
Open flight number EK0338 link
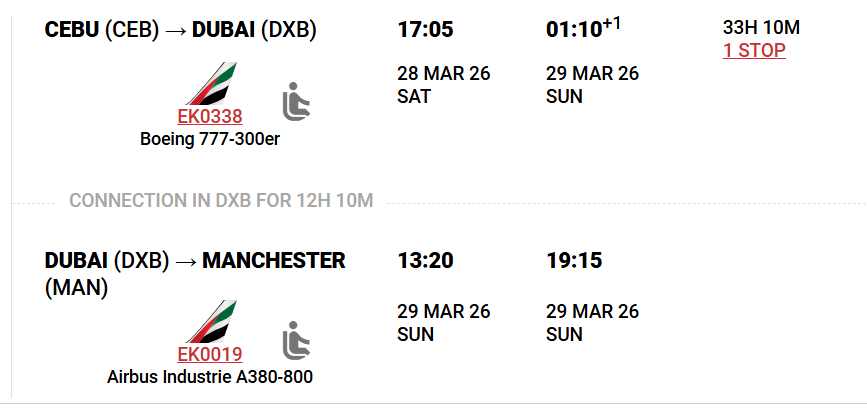tap(210, 116)
